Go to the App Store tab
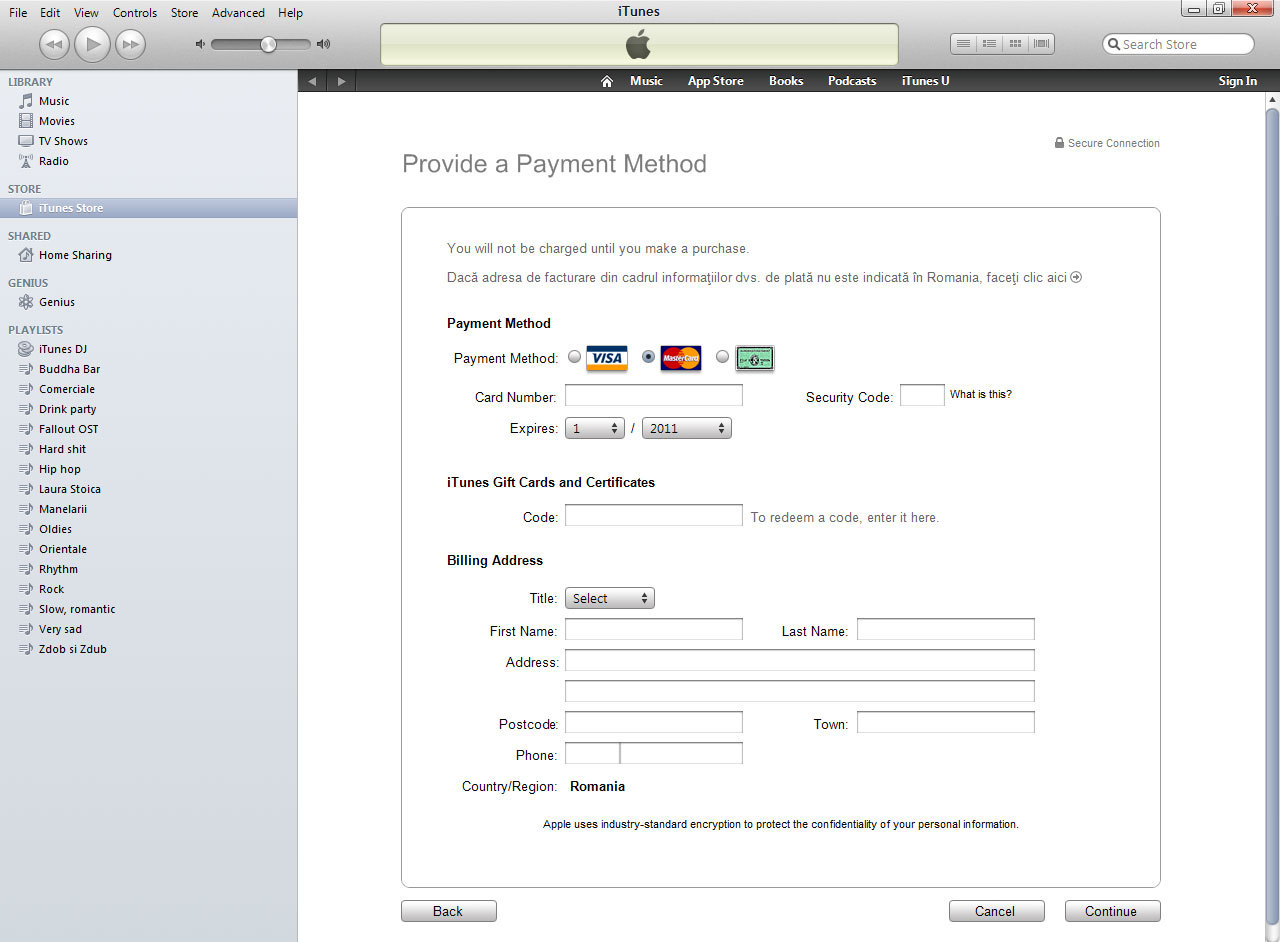This screenshot has width=1280, height=942. (716, 81)
